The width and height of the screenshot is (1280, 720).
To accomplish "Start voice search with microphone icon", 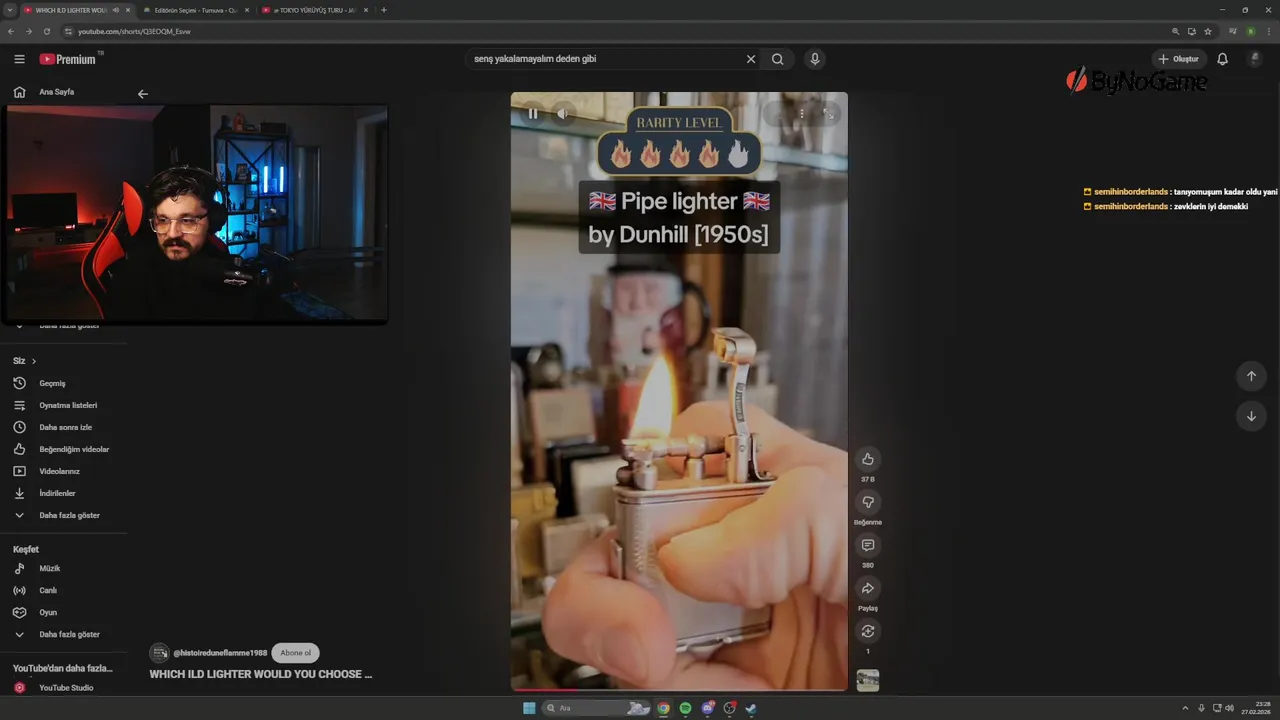I will point(815,59).
